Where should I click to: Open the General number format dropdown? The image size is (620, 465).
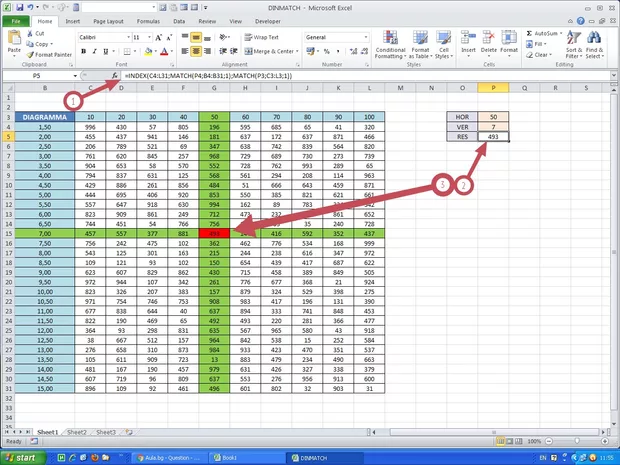tap(366, 37)
